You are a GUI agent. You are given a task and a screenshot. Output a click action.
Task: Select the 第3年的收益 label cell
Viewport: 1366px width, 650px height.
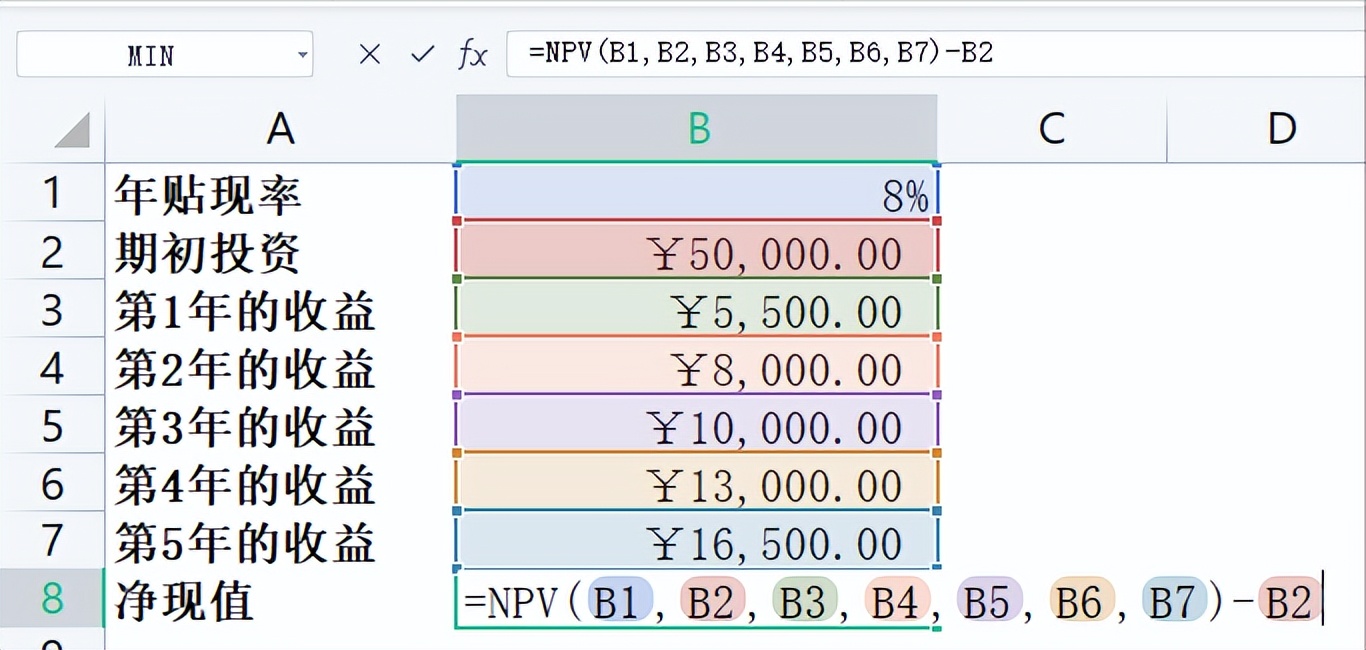click(x=280, y=427)
